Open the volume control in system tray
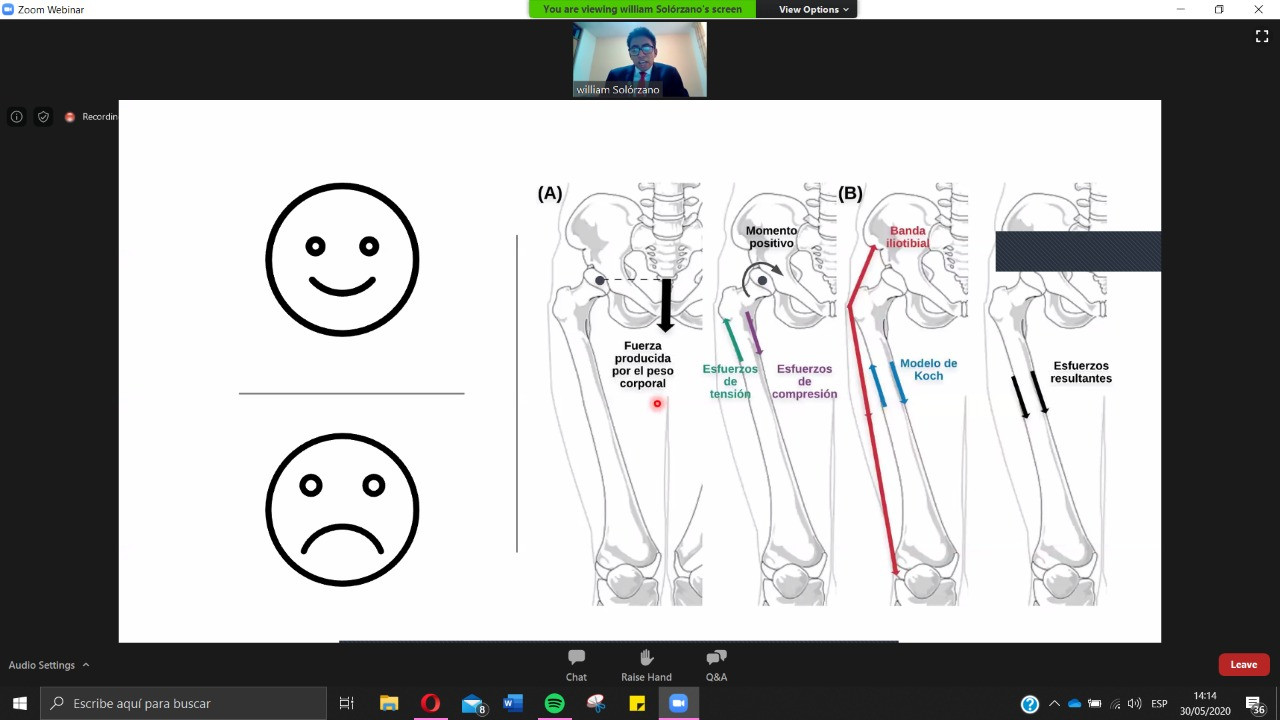1280x720 pixels. tap(1134, 703)
